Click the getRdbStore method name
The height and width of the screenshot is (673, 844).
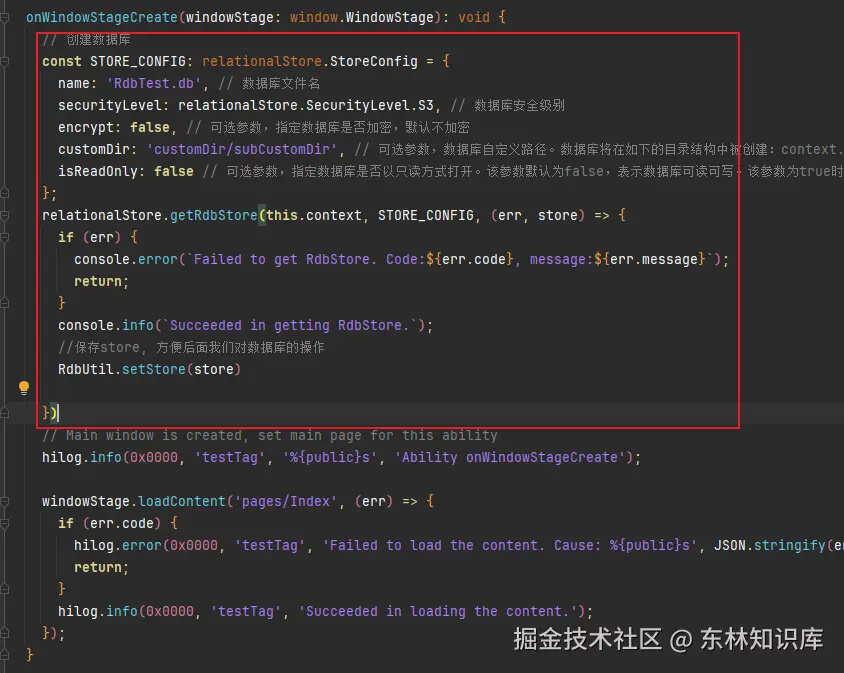tap(214, 215)
